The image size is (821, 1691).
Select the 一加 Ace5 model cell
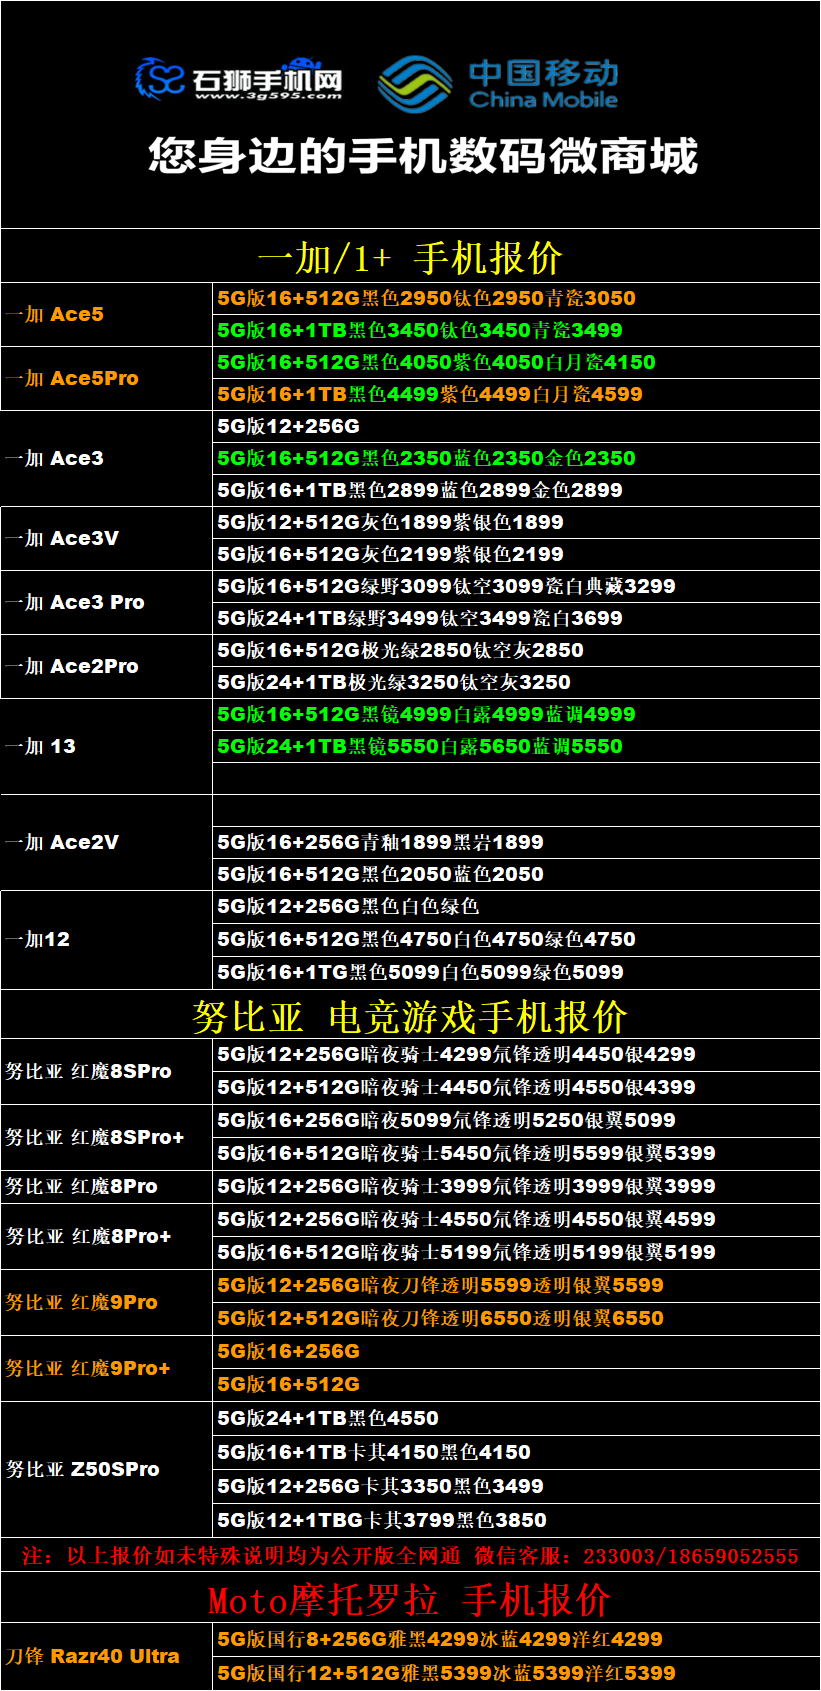(x=106, y=314)
